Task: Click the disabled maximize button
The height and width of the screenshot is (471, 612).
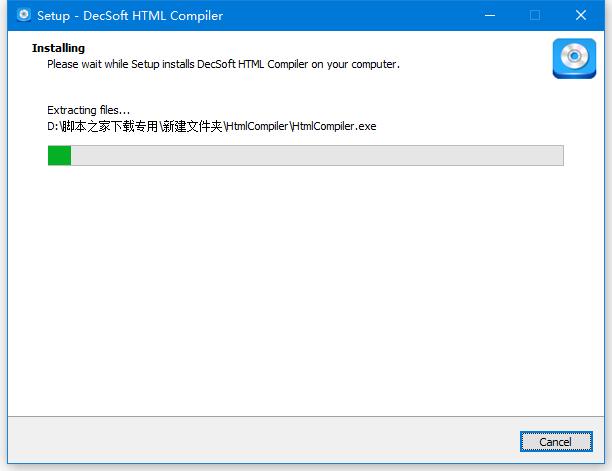Action: coord(535,15)
